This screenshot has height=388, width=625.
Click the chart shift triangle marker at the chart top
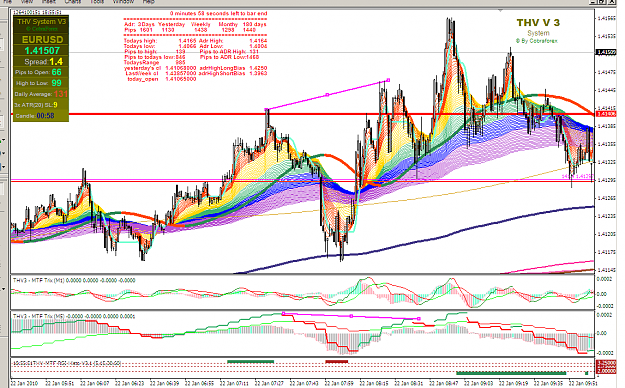tap(501, 11)
